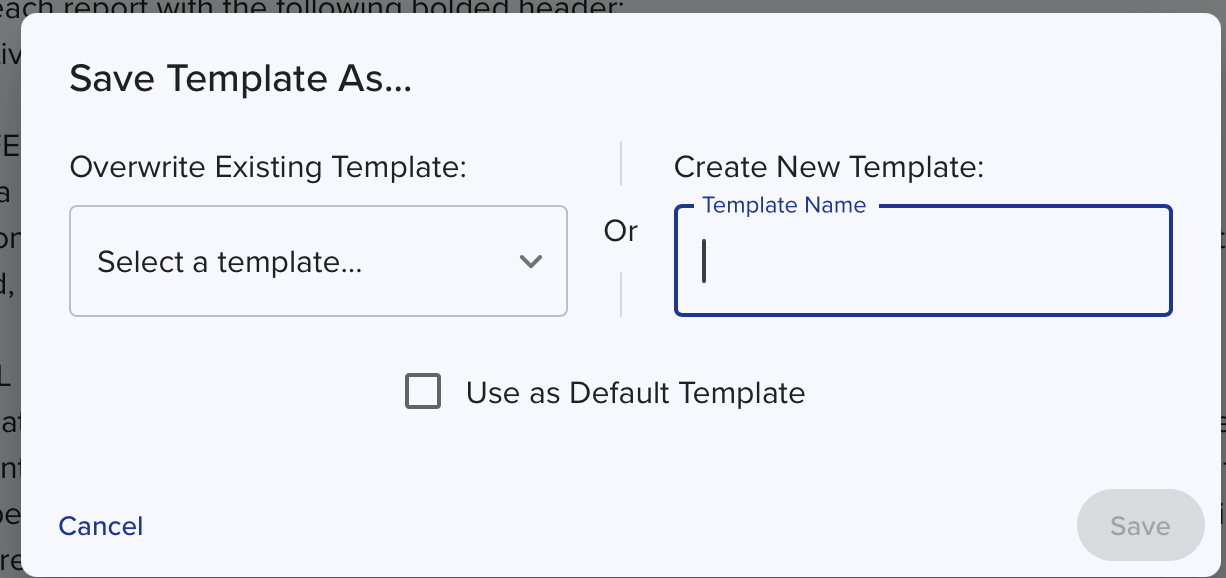The height and width of the screenshot is (578, 1226).
Task: Click the 'Create New Template:' heading
Action: (x=829, y=167)
